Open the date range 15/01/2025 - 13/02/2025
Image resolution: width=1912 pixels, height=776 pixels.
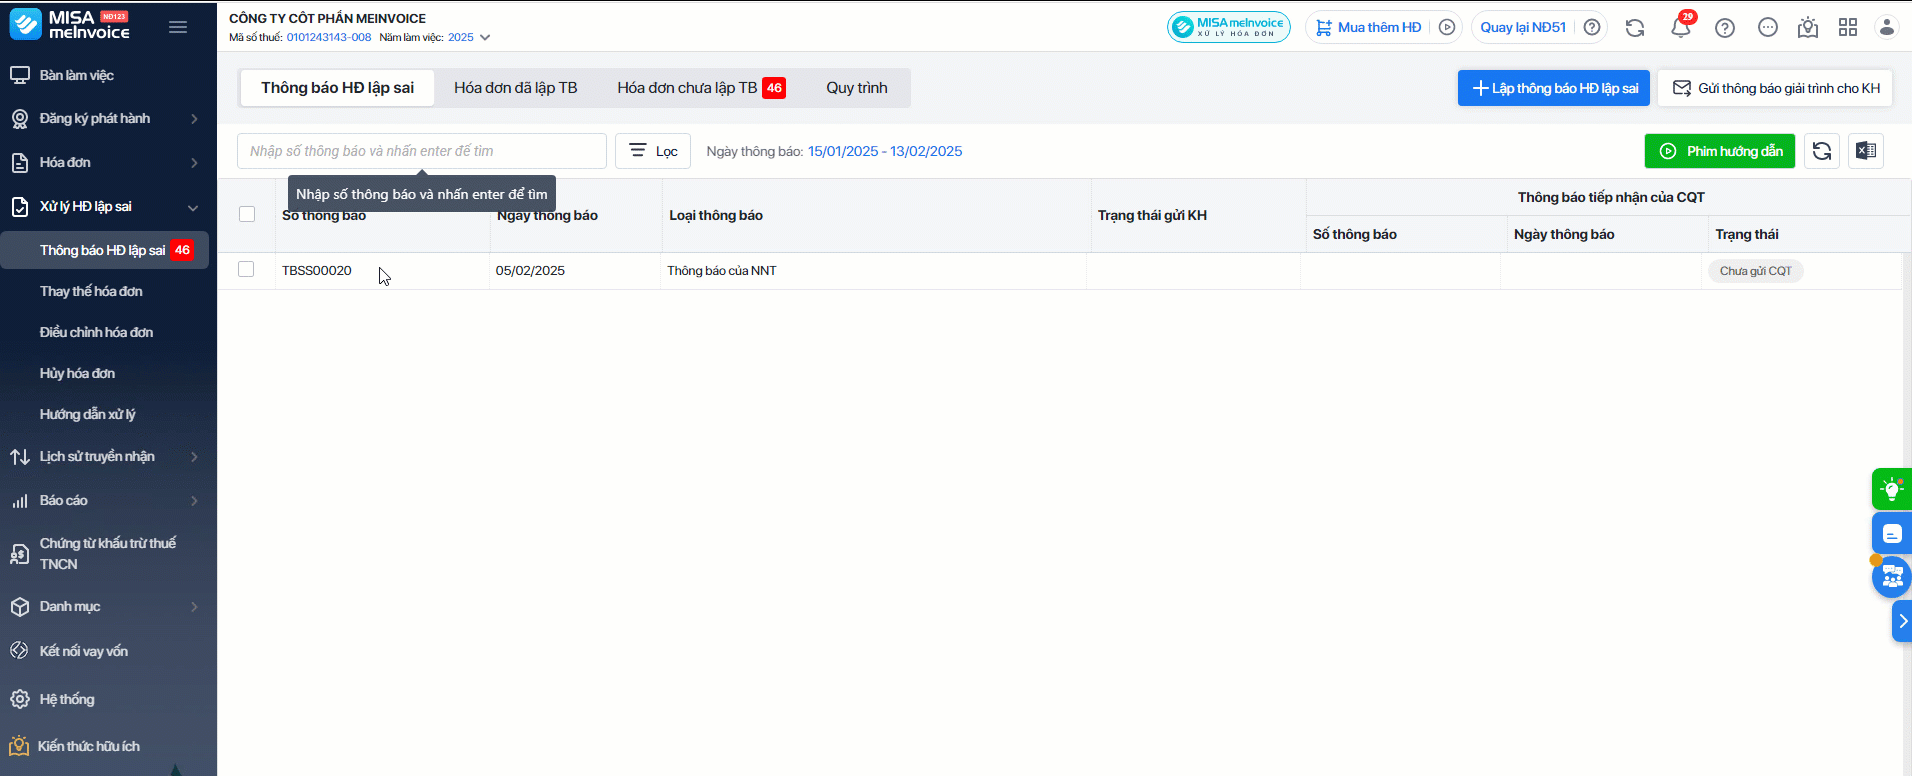point(884,152)
